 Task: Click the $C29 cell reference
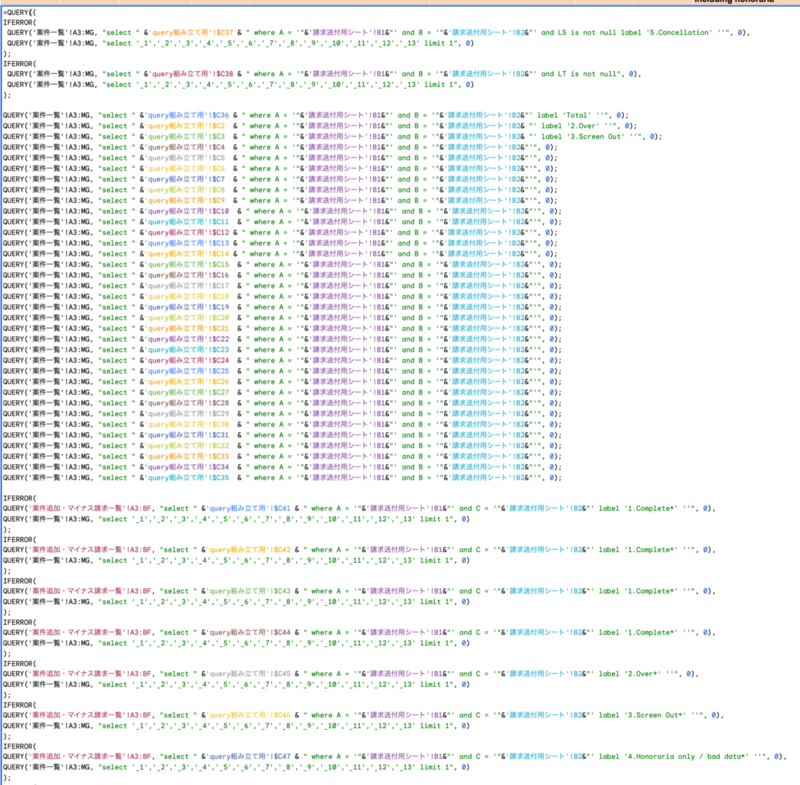[x=218, y=414]
